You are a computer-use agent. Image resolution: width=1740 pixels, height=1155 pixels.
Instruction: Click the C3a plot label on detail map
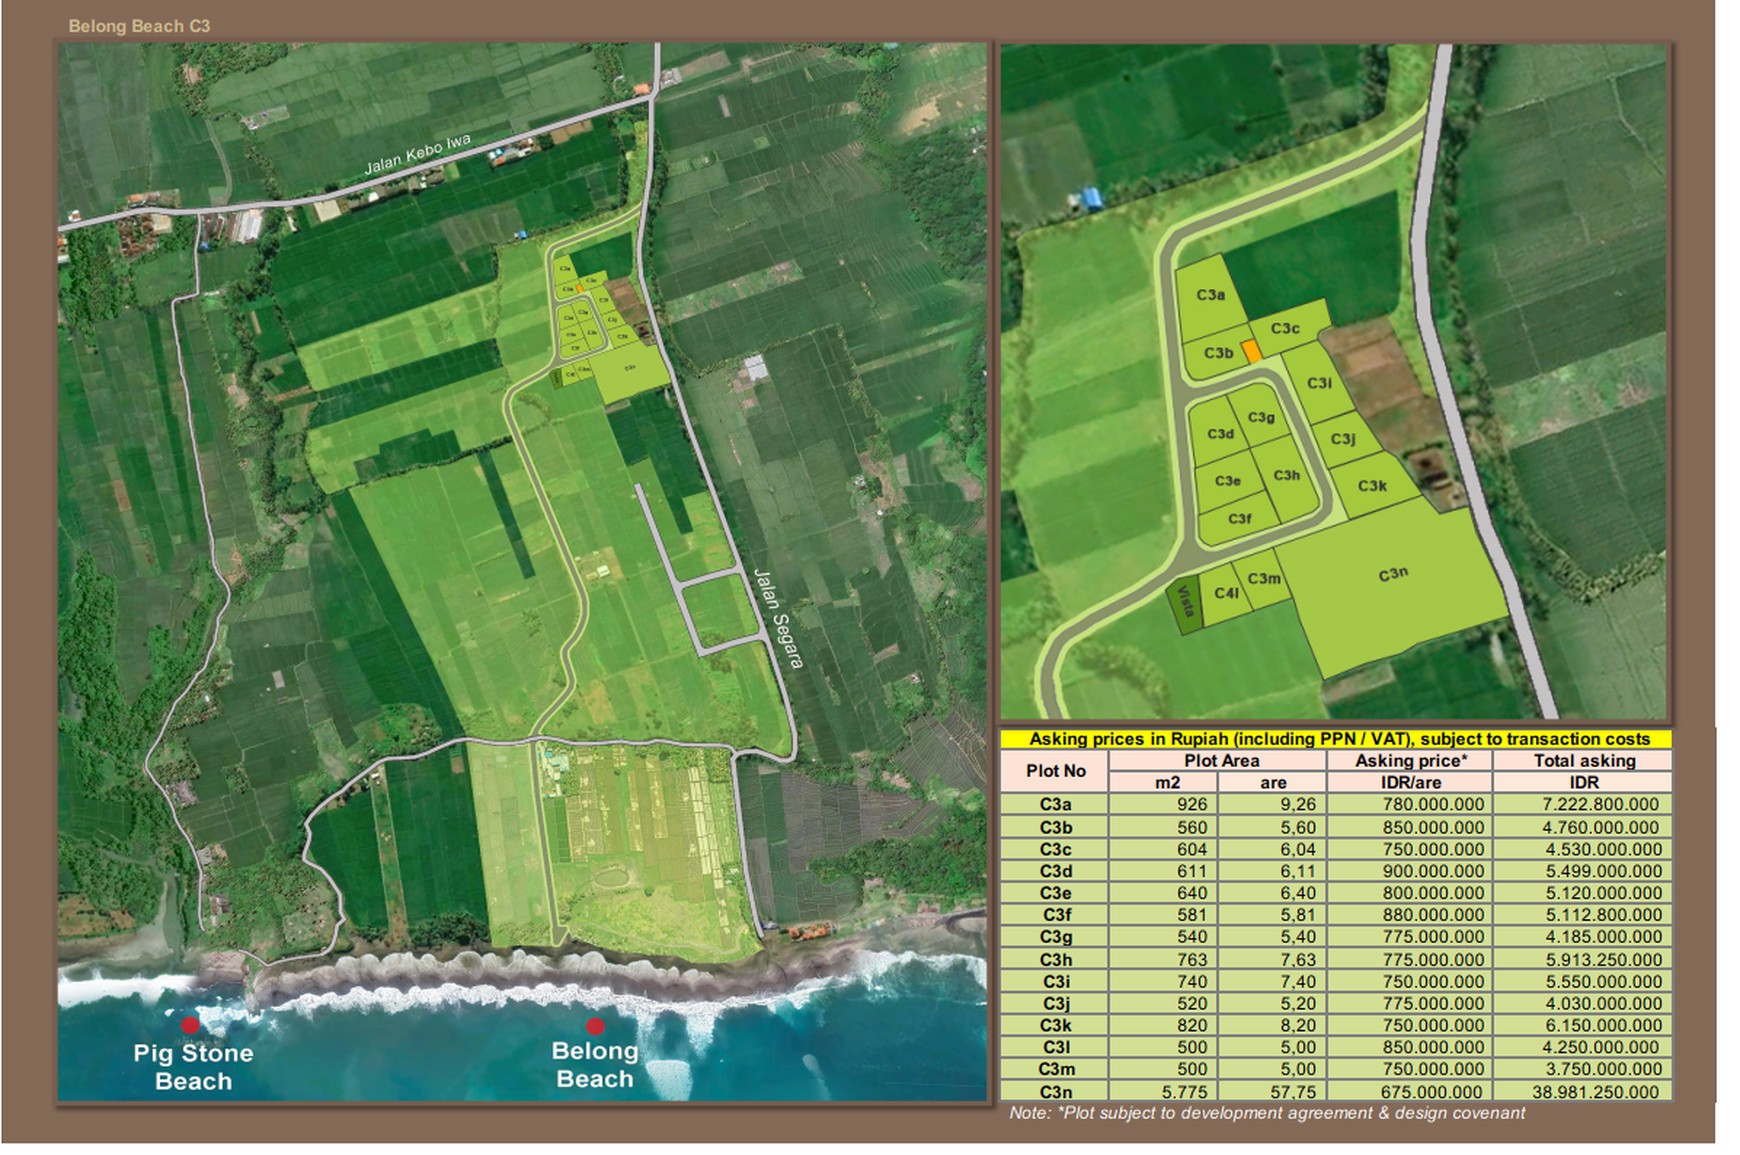tap(1211, 295)
